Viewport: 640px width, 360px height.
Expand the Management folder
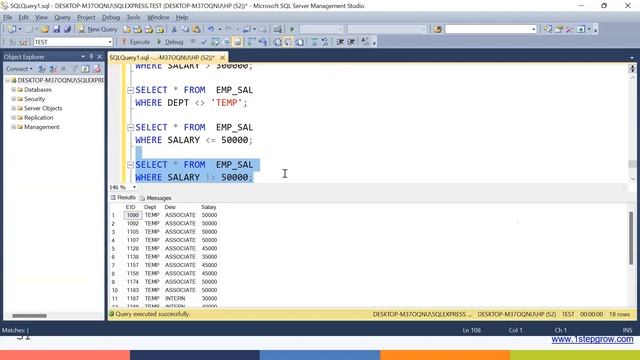[x=13, y=127]
